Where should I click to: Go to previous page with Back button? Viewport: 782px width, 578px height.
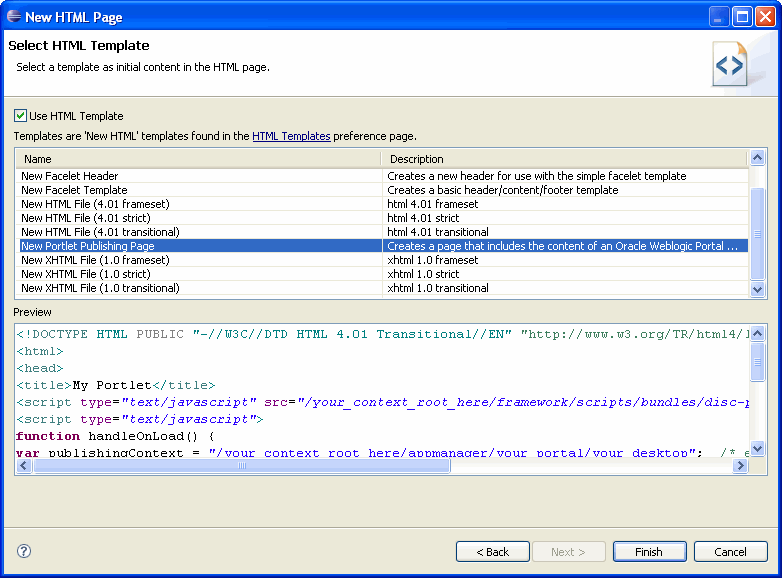coord(493,552)
